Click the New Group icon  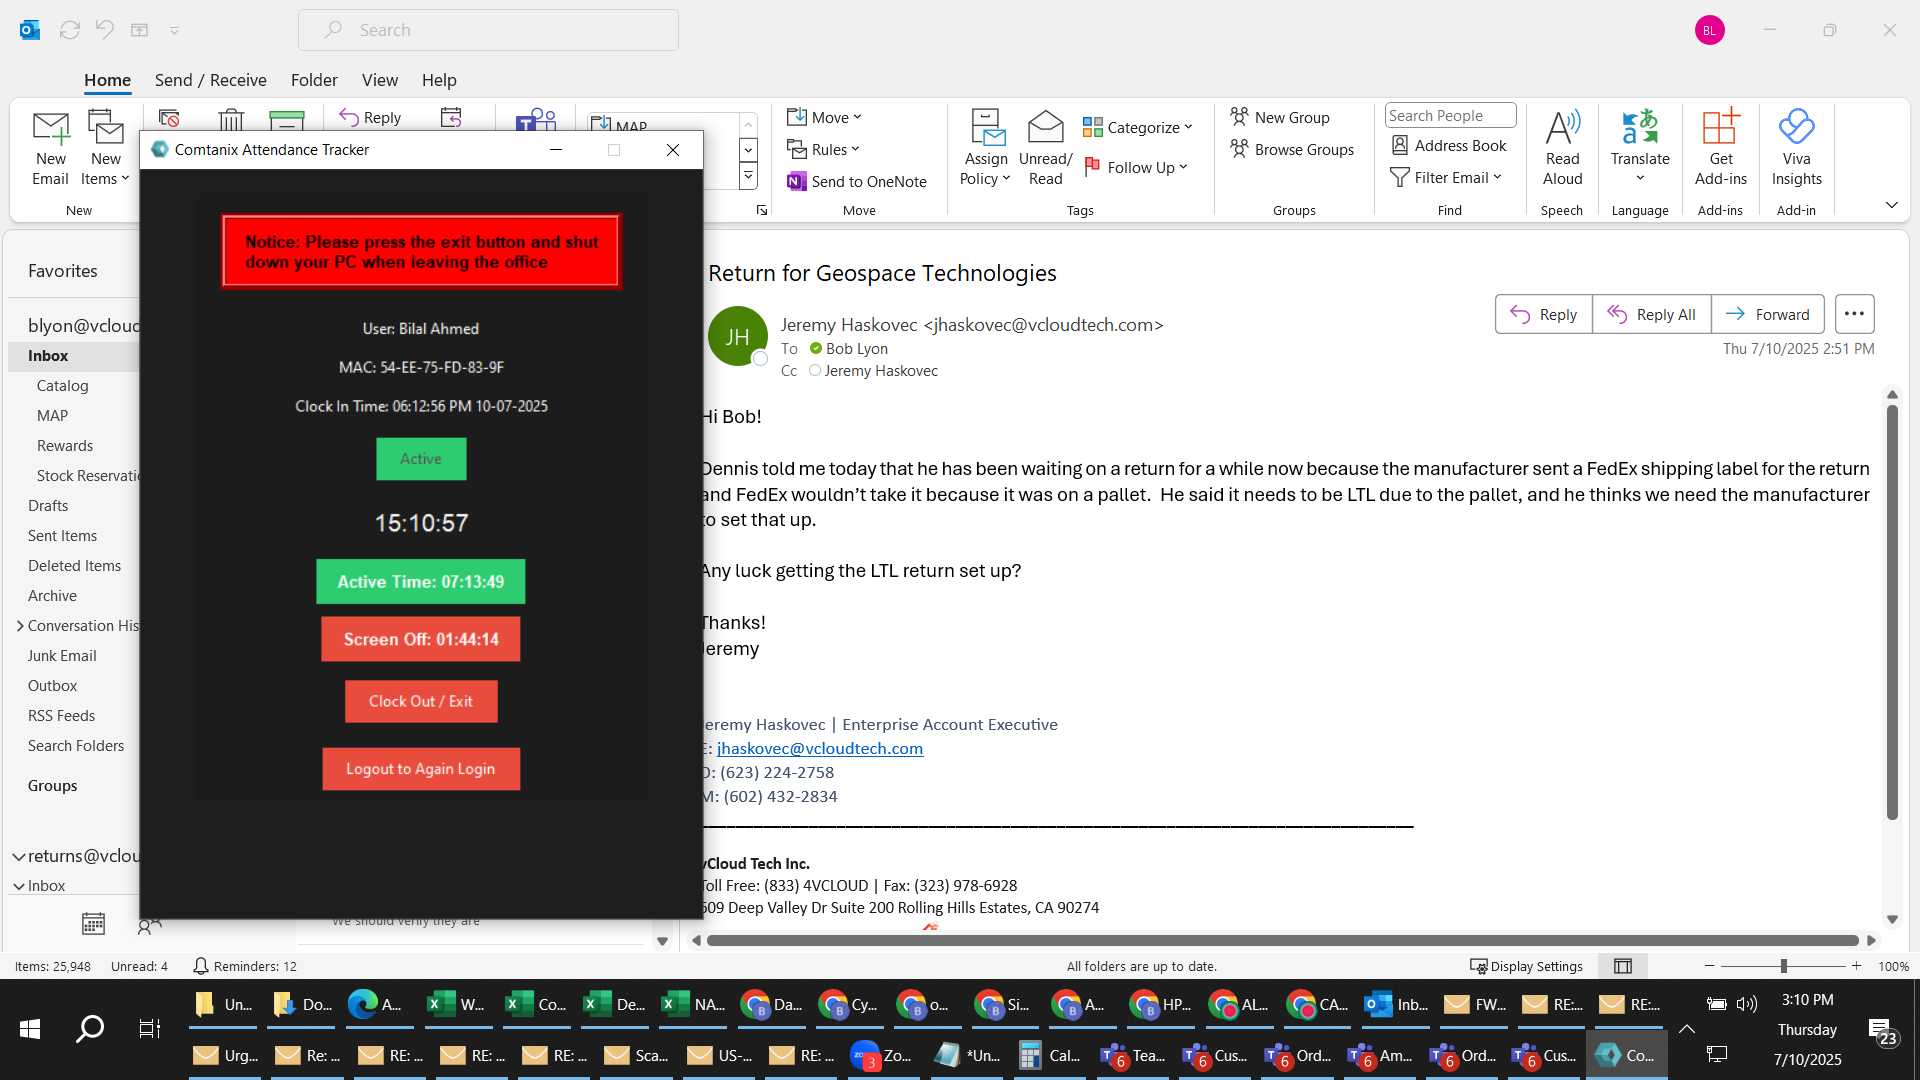[1280, 117]
